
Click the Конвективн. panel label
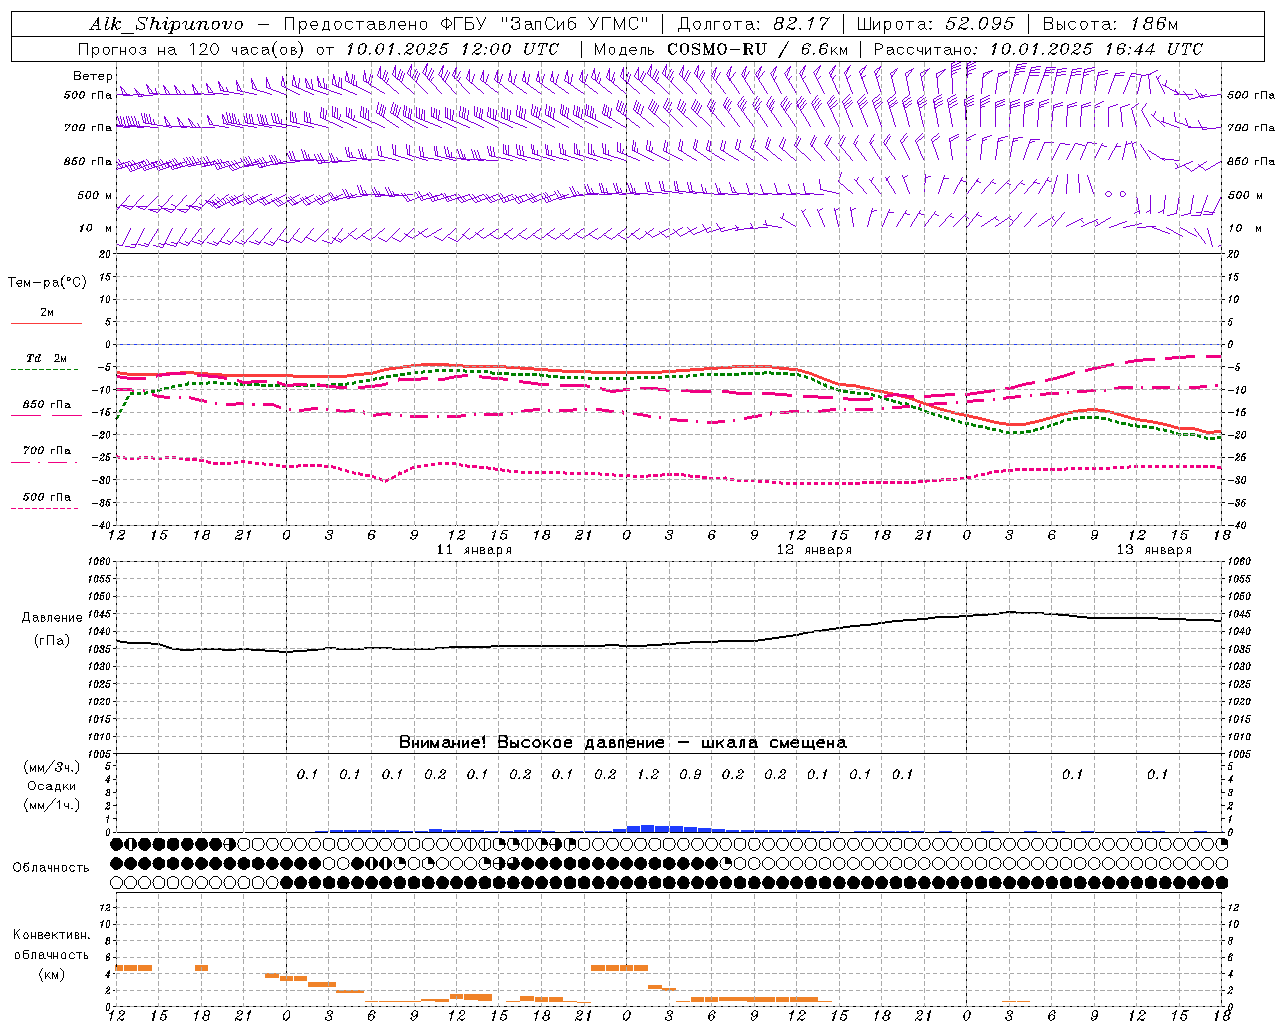pos(52,935)
